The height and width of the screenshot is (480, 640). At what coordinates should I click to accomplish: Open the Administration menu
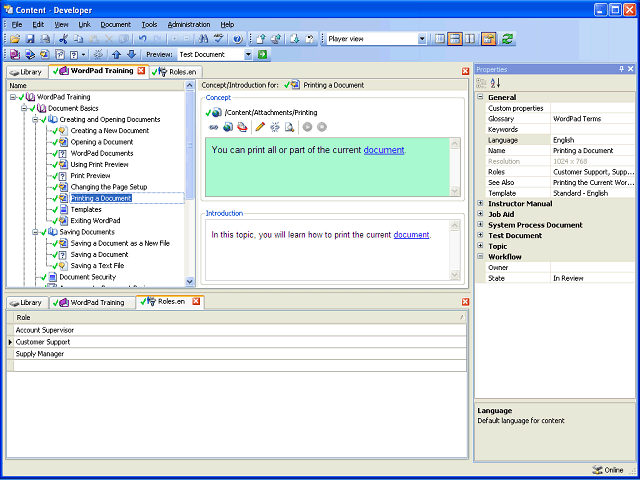pyautogui.click(x=189, y=24)
